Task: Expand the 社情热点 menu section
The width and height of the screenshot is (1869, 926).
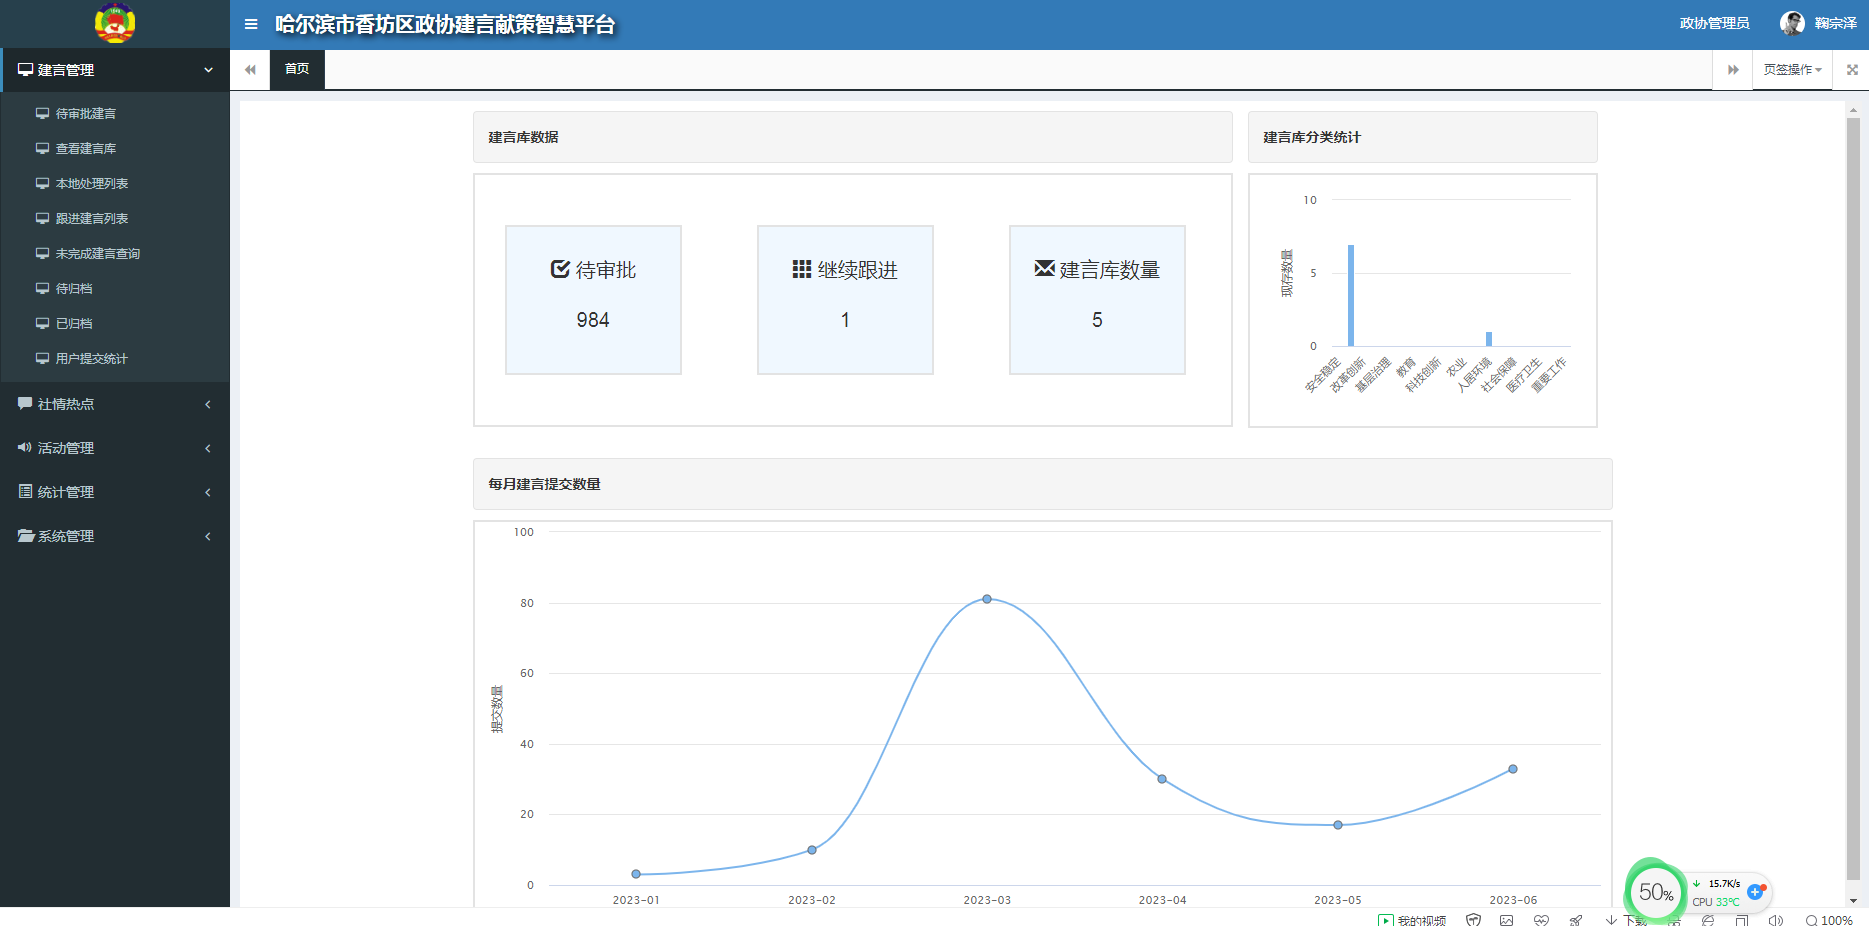Action: [x=115, y=404]
